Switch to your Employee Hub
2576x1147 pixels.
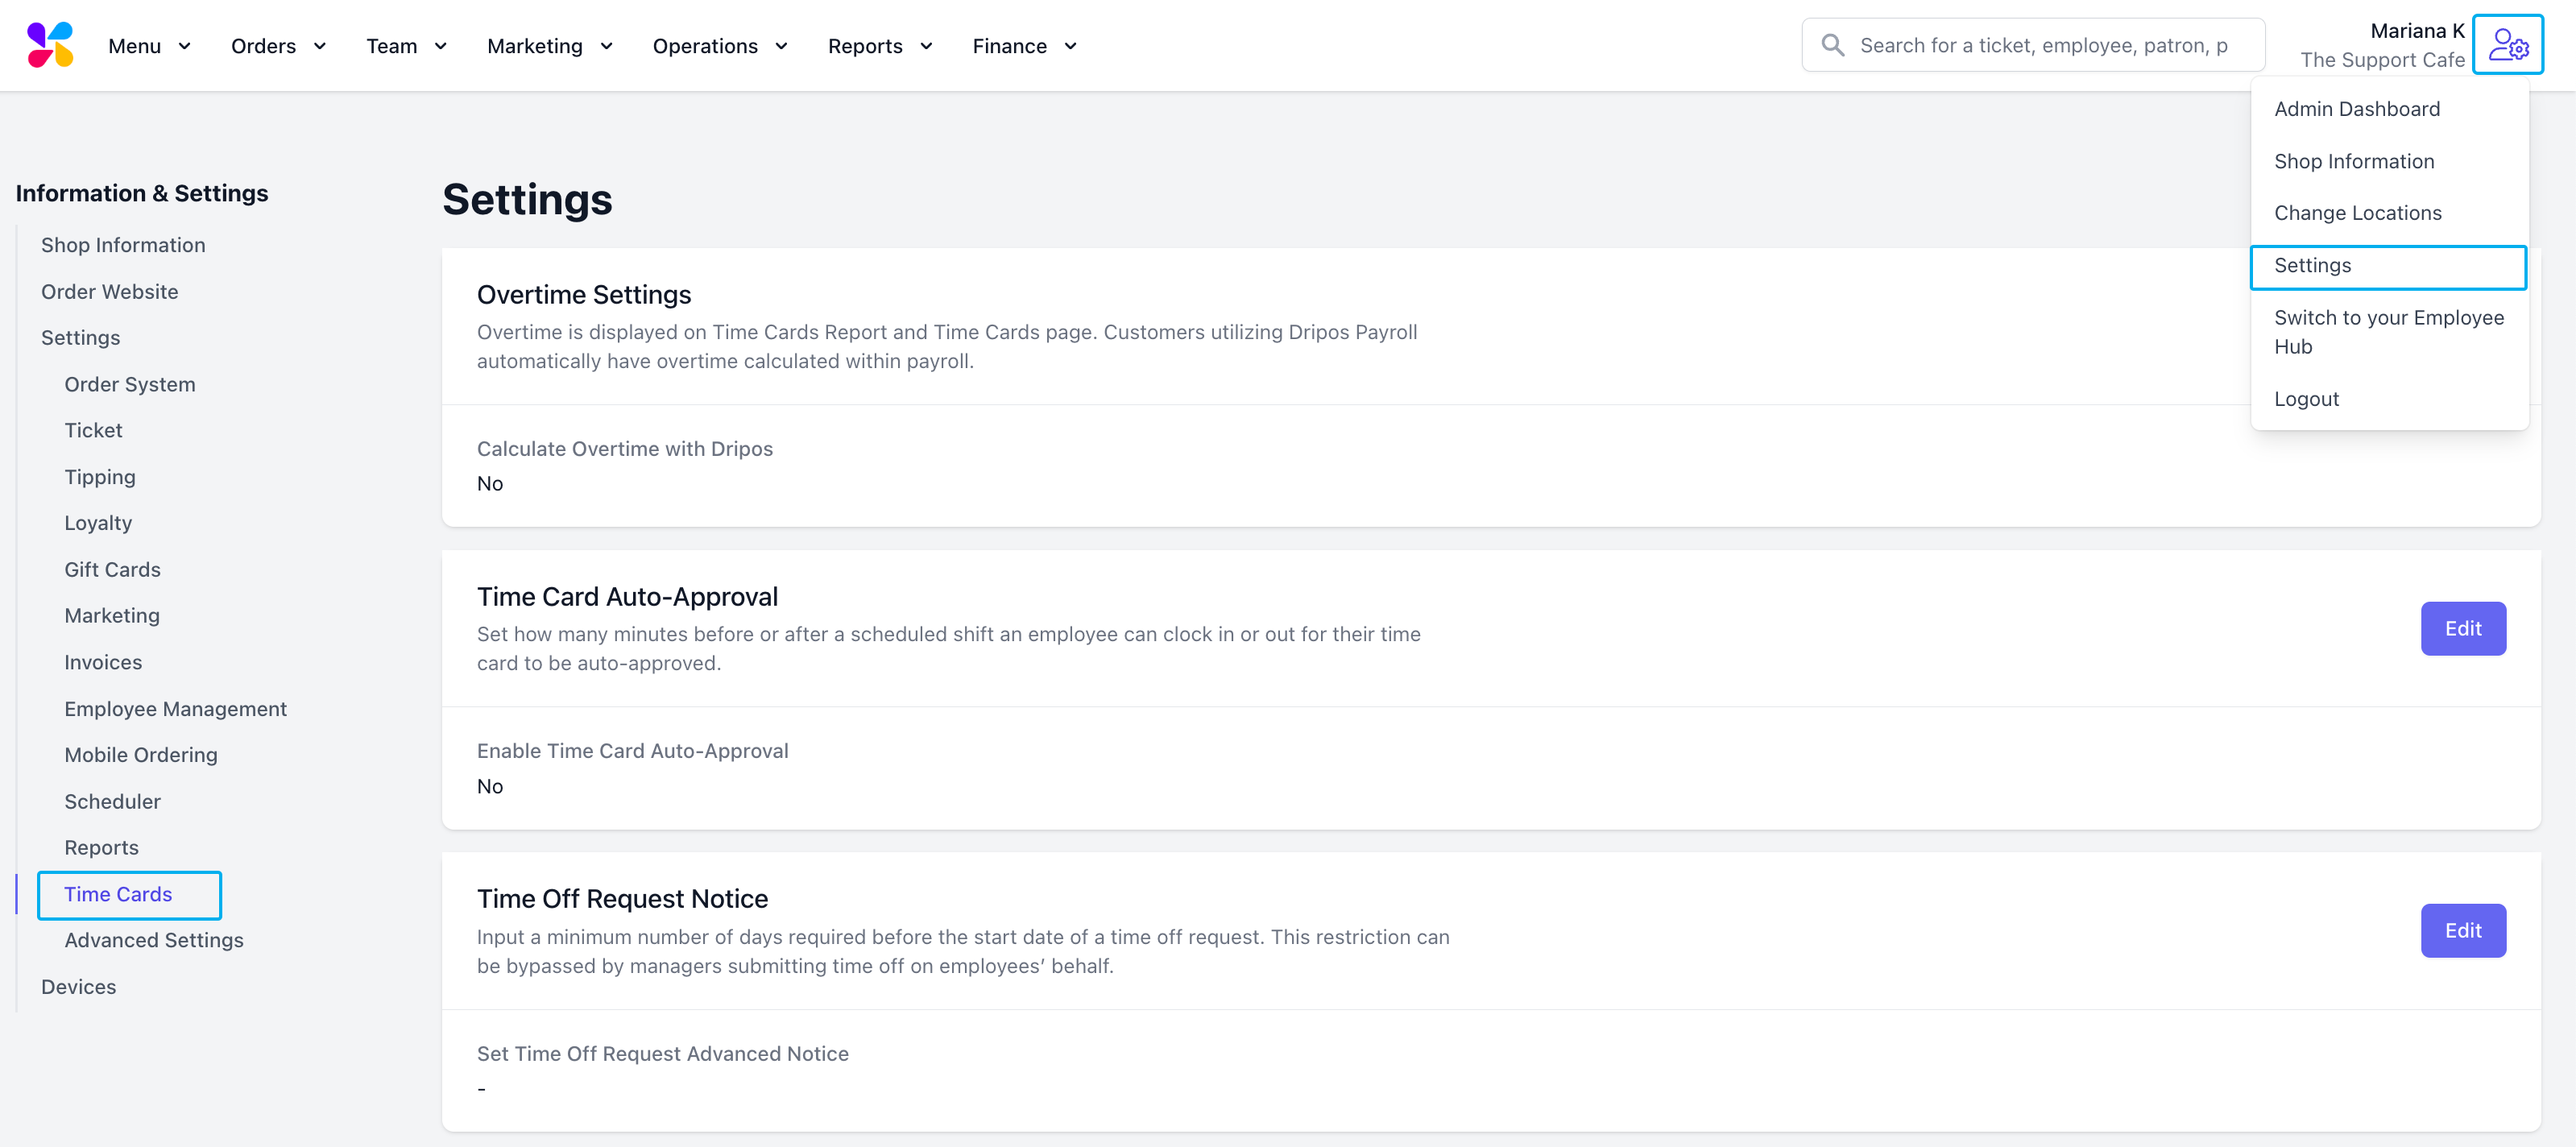[2388, 332]
